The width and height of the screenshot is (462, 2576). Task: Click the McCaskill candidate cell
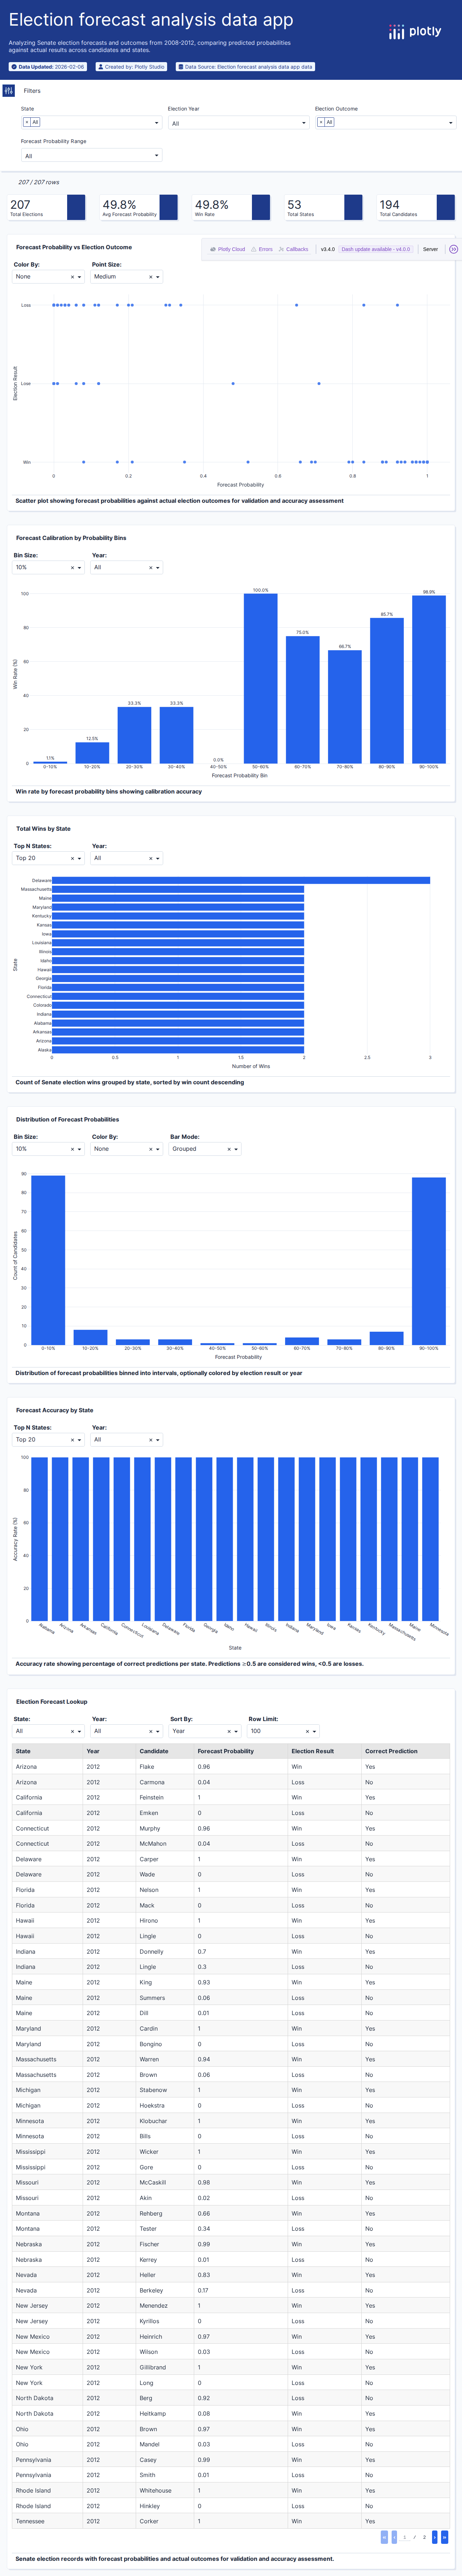click(165, 2182)
